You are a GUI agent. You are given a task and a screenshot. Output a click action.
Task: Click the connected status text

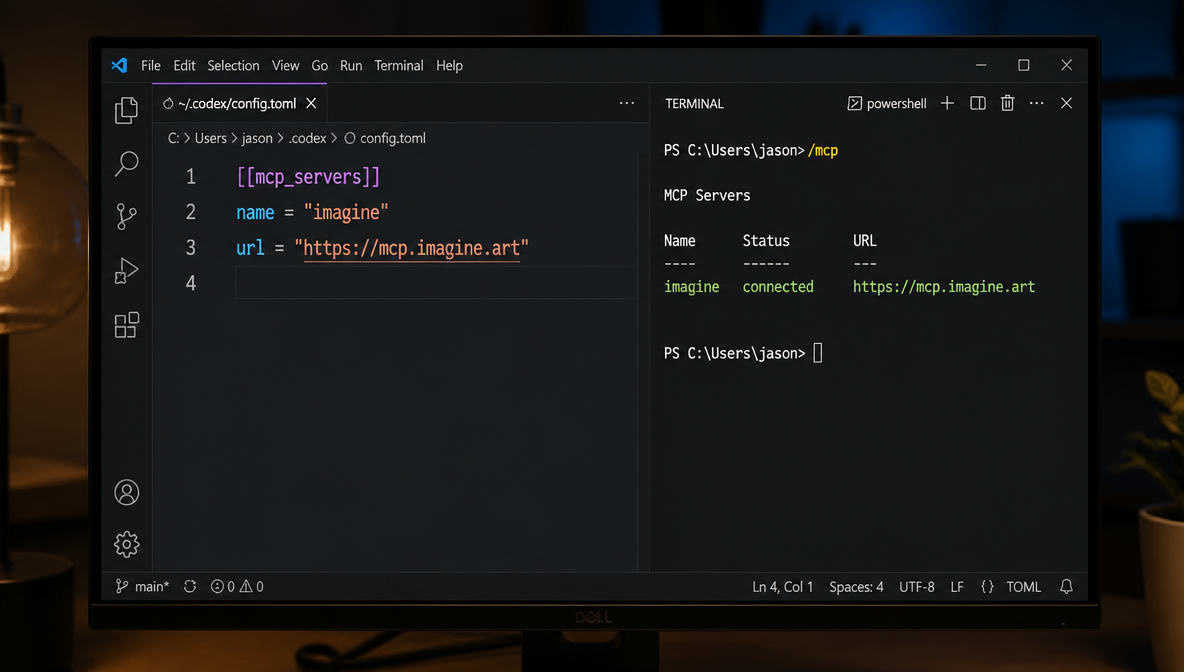click(x=778, y=287)
